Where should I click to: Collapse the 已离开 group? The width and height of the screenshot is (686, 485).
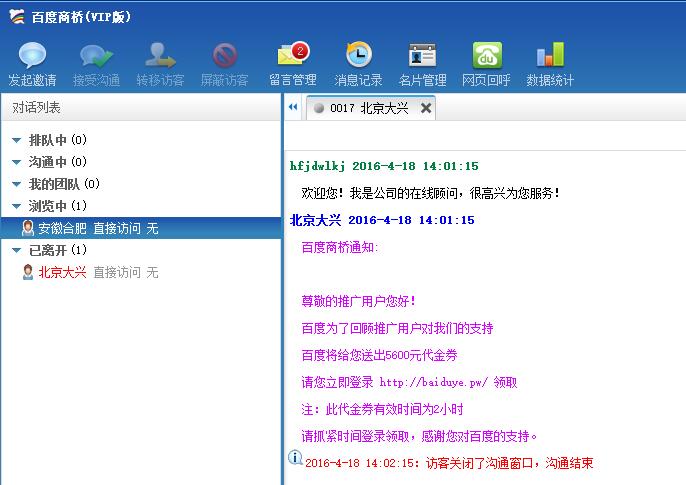click(x=17, y=250)
